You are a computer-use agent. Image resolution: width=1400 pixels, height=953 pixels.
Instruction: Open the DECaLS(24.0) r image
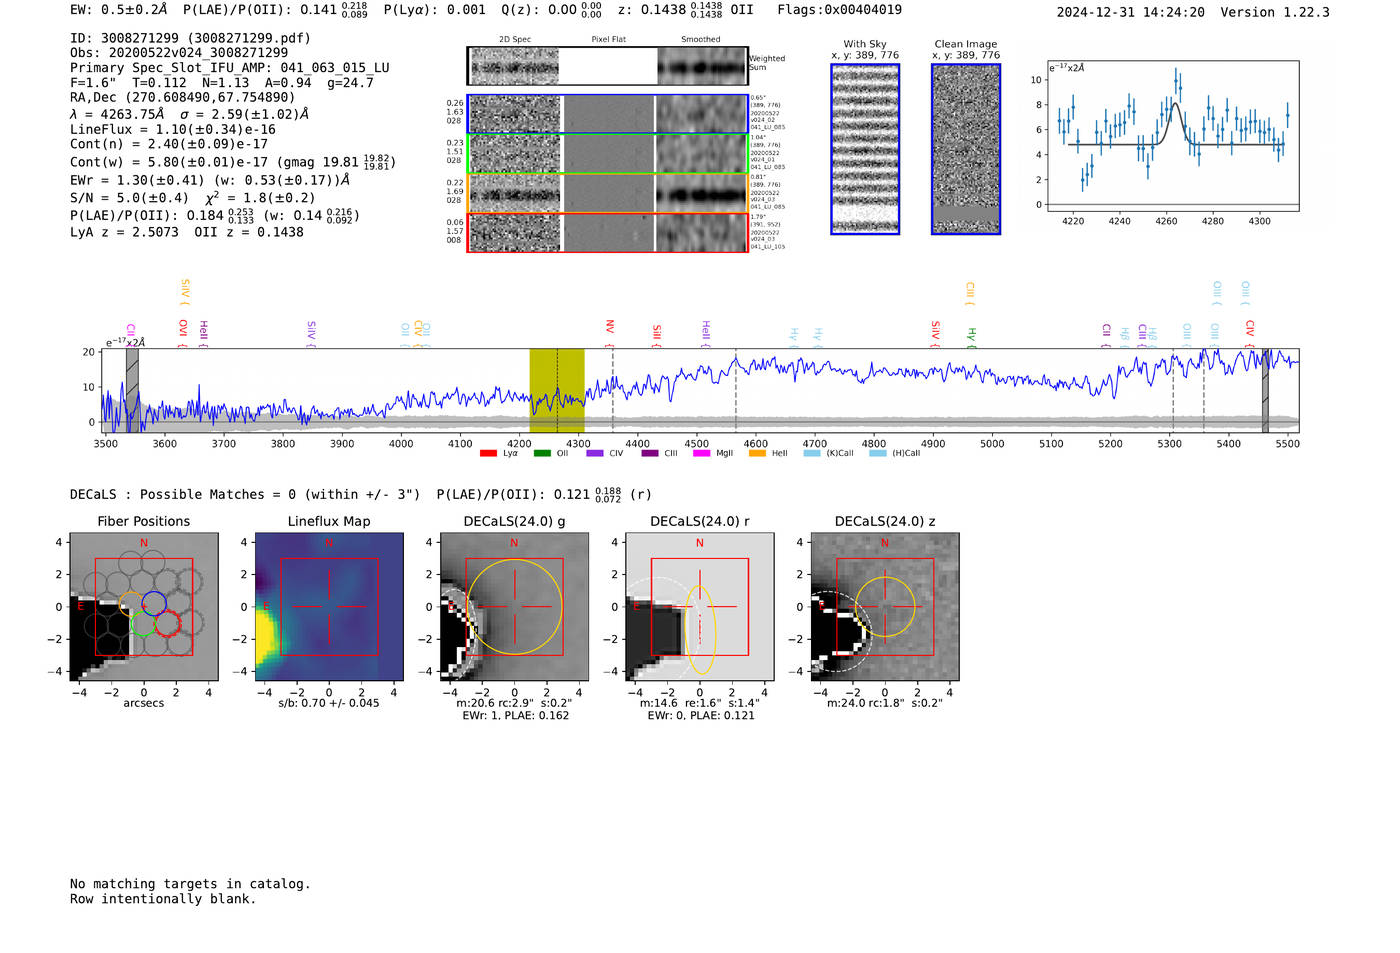coord(699,606)
